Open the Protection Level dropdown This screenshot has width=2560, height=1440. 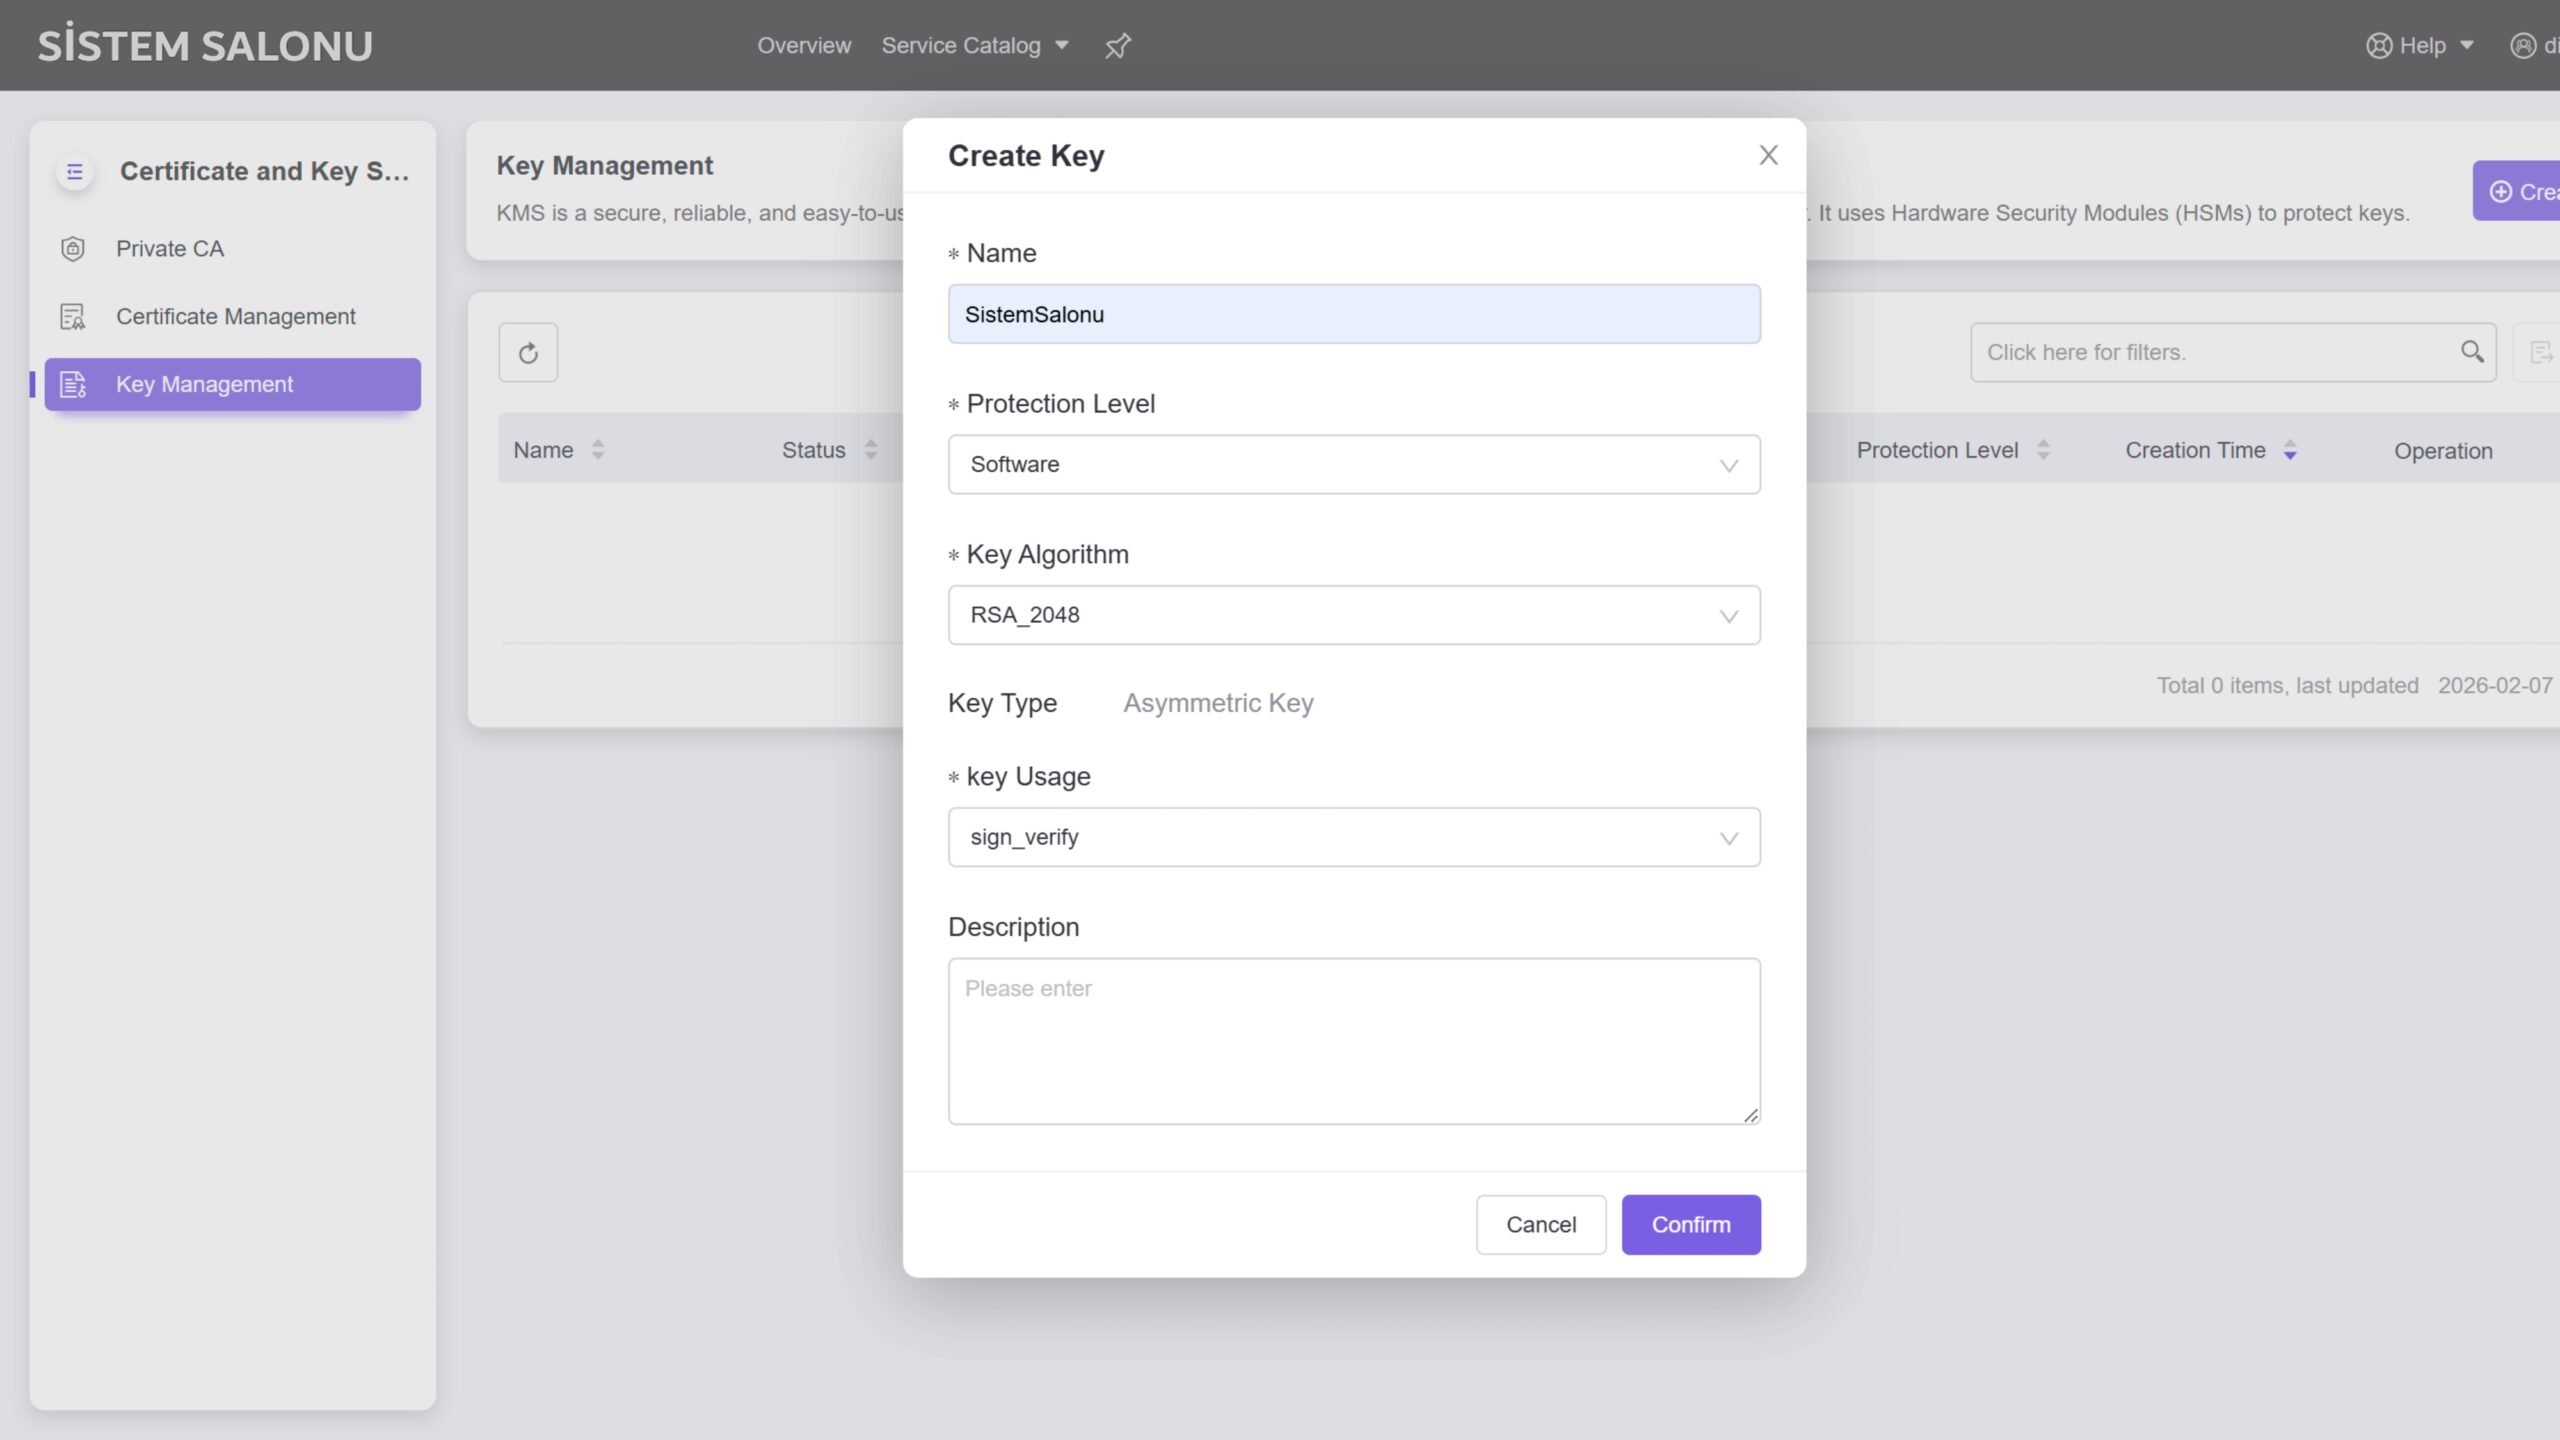click(1353, 465)
